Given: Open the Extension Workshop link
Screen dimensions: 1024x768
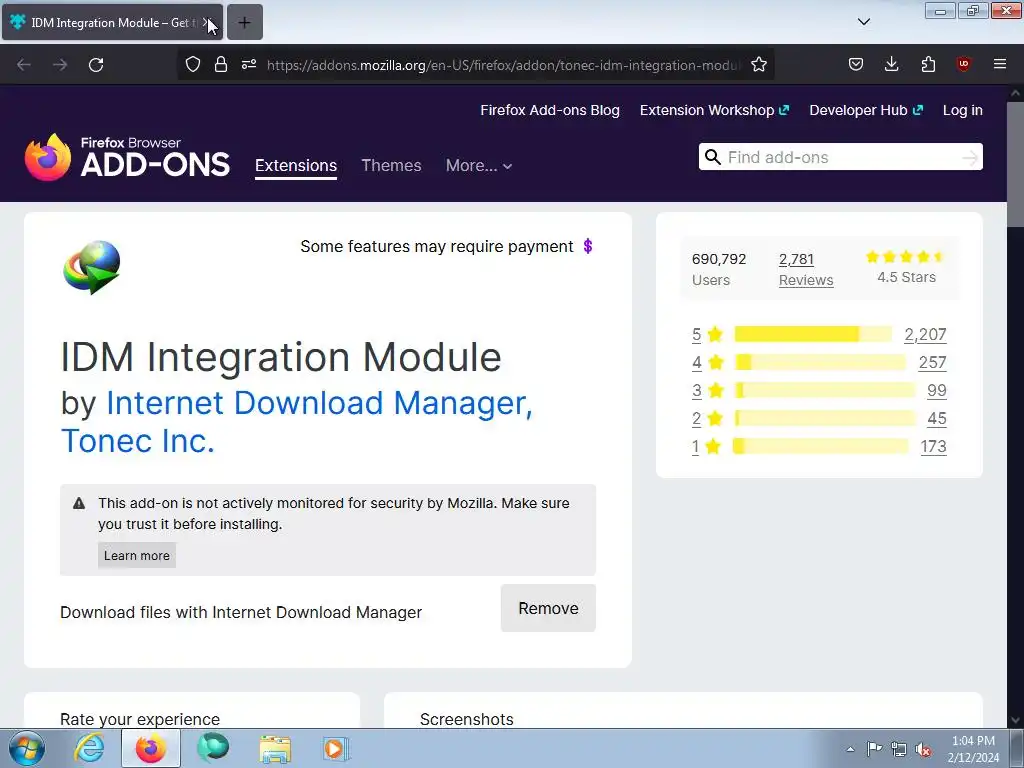Looking at the screenshot, I should (714, 110).
